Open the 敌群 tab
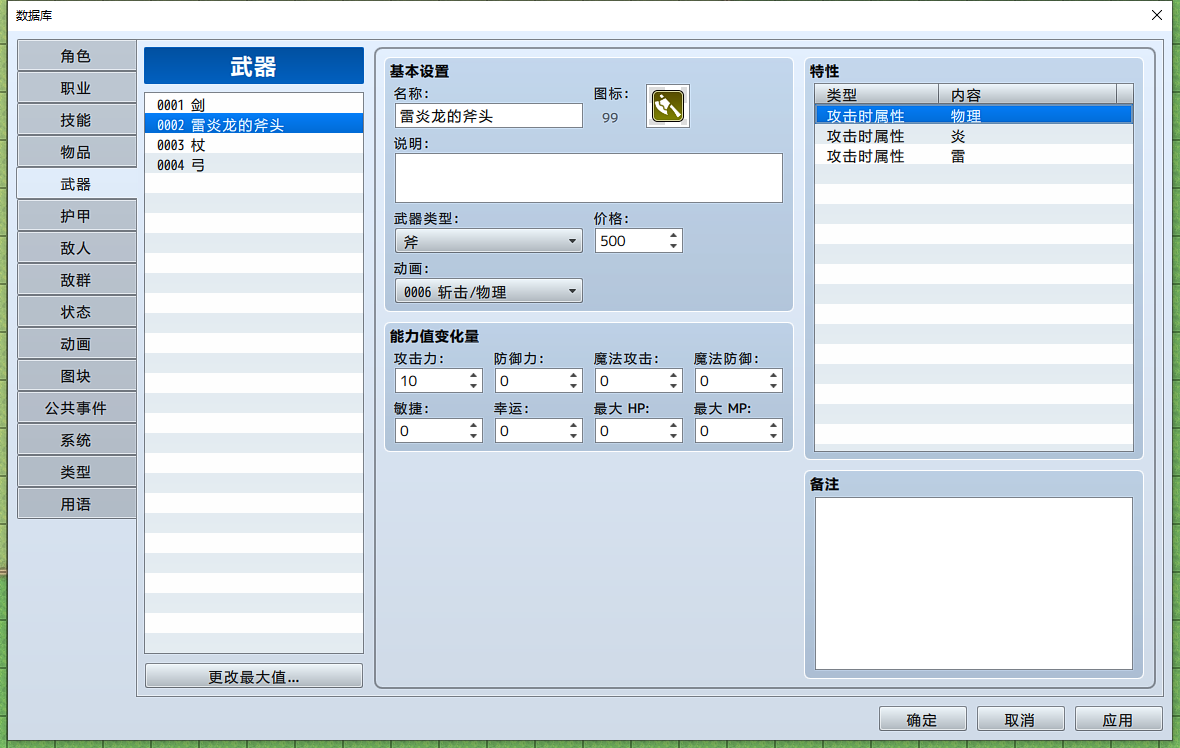This screenshot has width=1180, height=748. (76, 280)
